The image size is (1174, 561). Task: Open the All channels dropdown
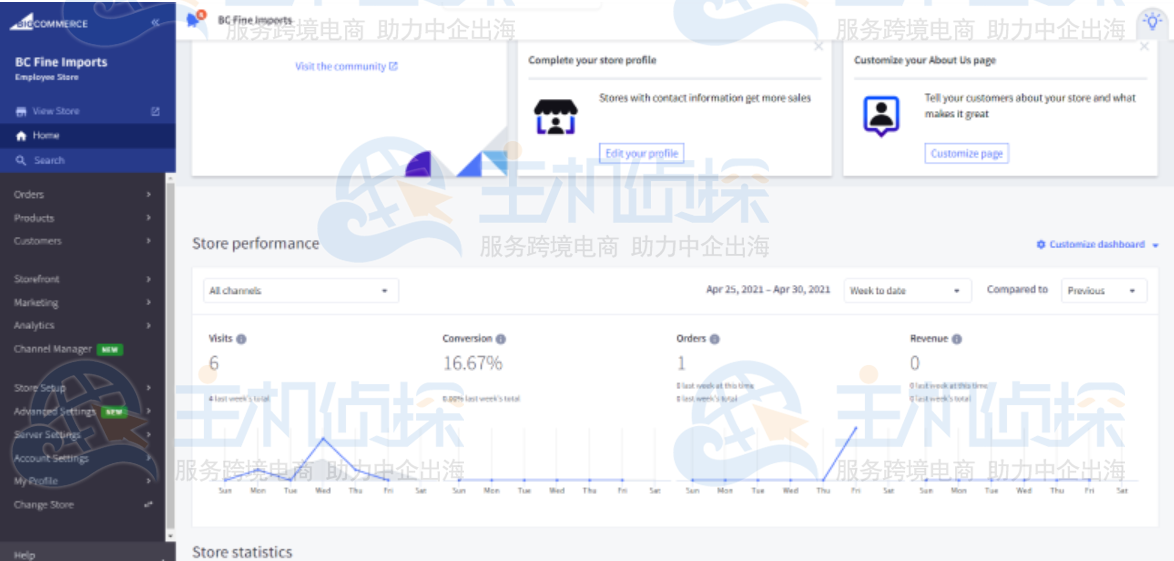coord(301,291)
